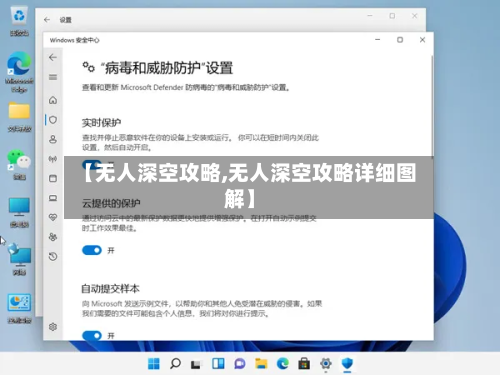Turn off cloud-delivered protection toggle

(x=92, y=250)
